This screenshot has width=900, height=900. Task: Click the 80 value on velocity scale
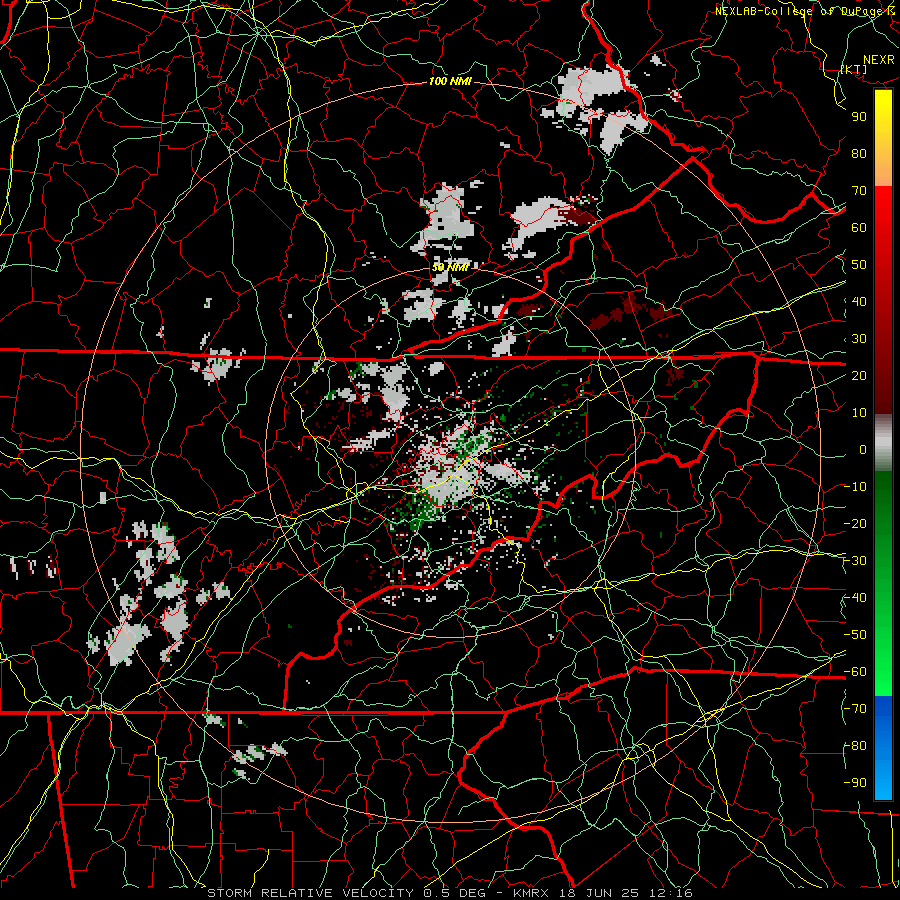click(x=859, y=154)
